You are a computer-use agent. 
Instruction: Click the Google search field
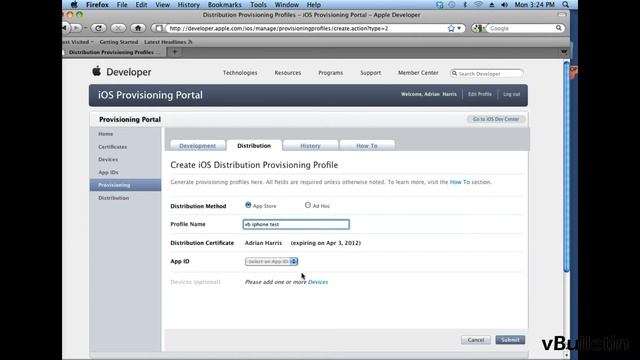(521, 28)
